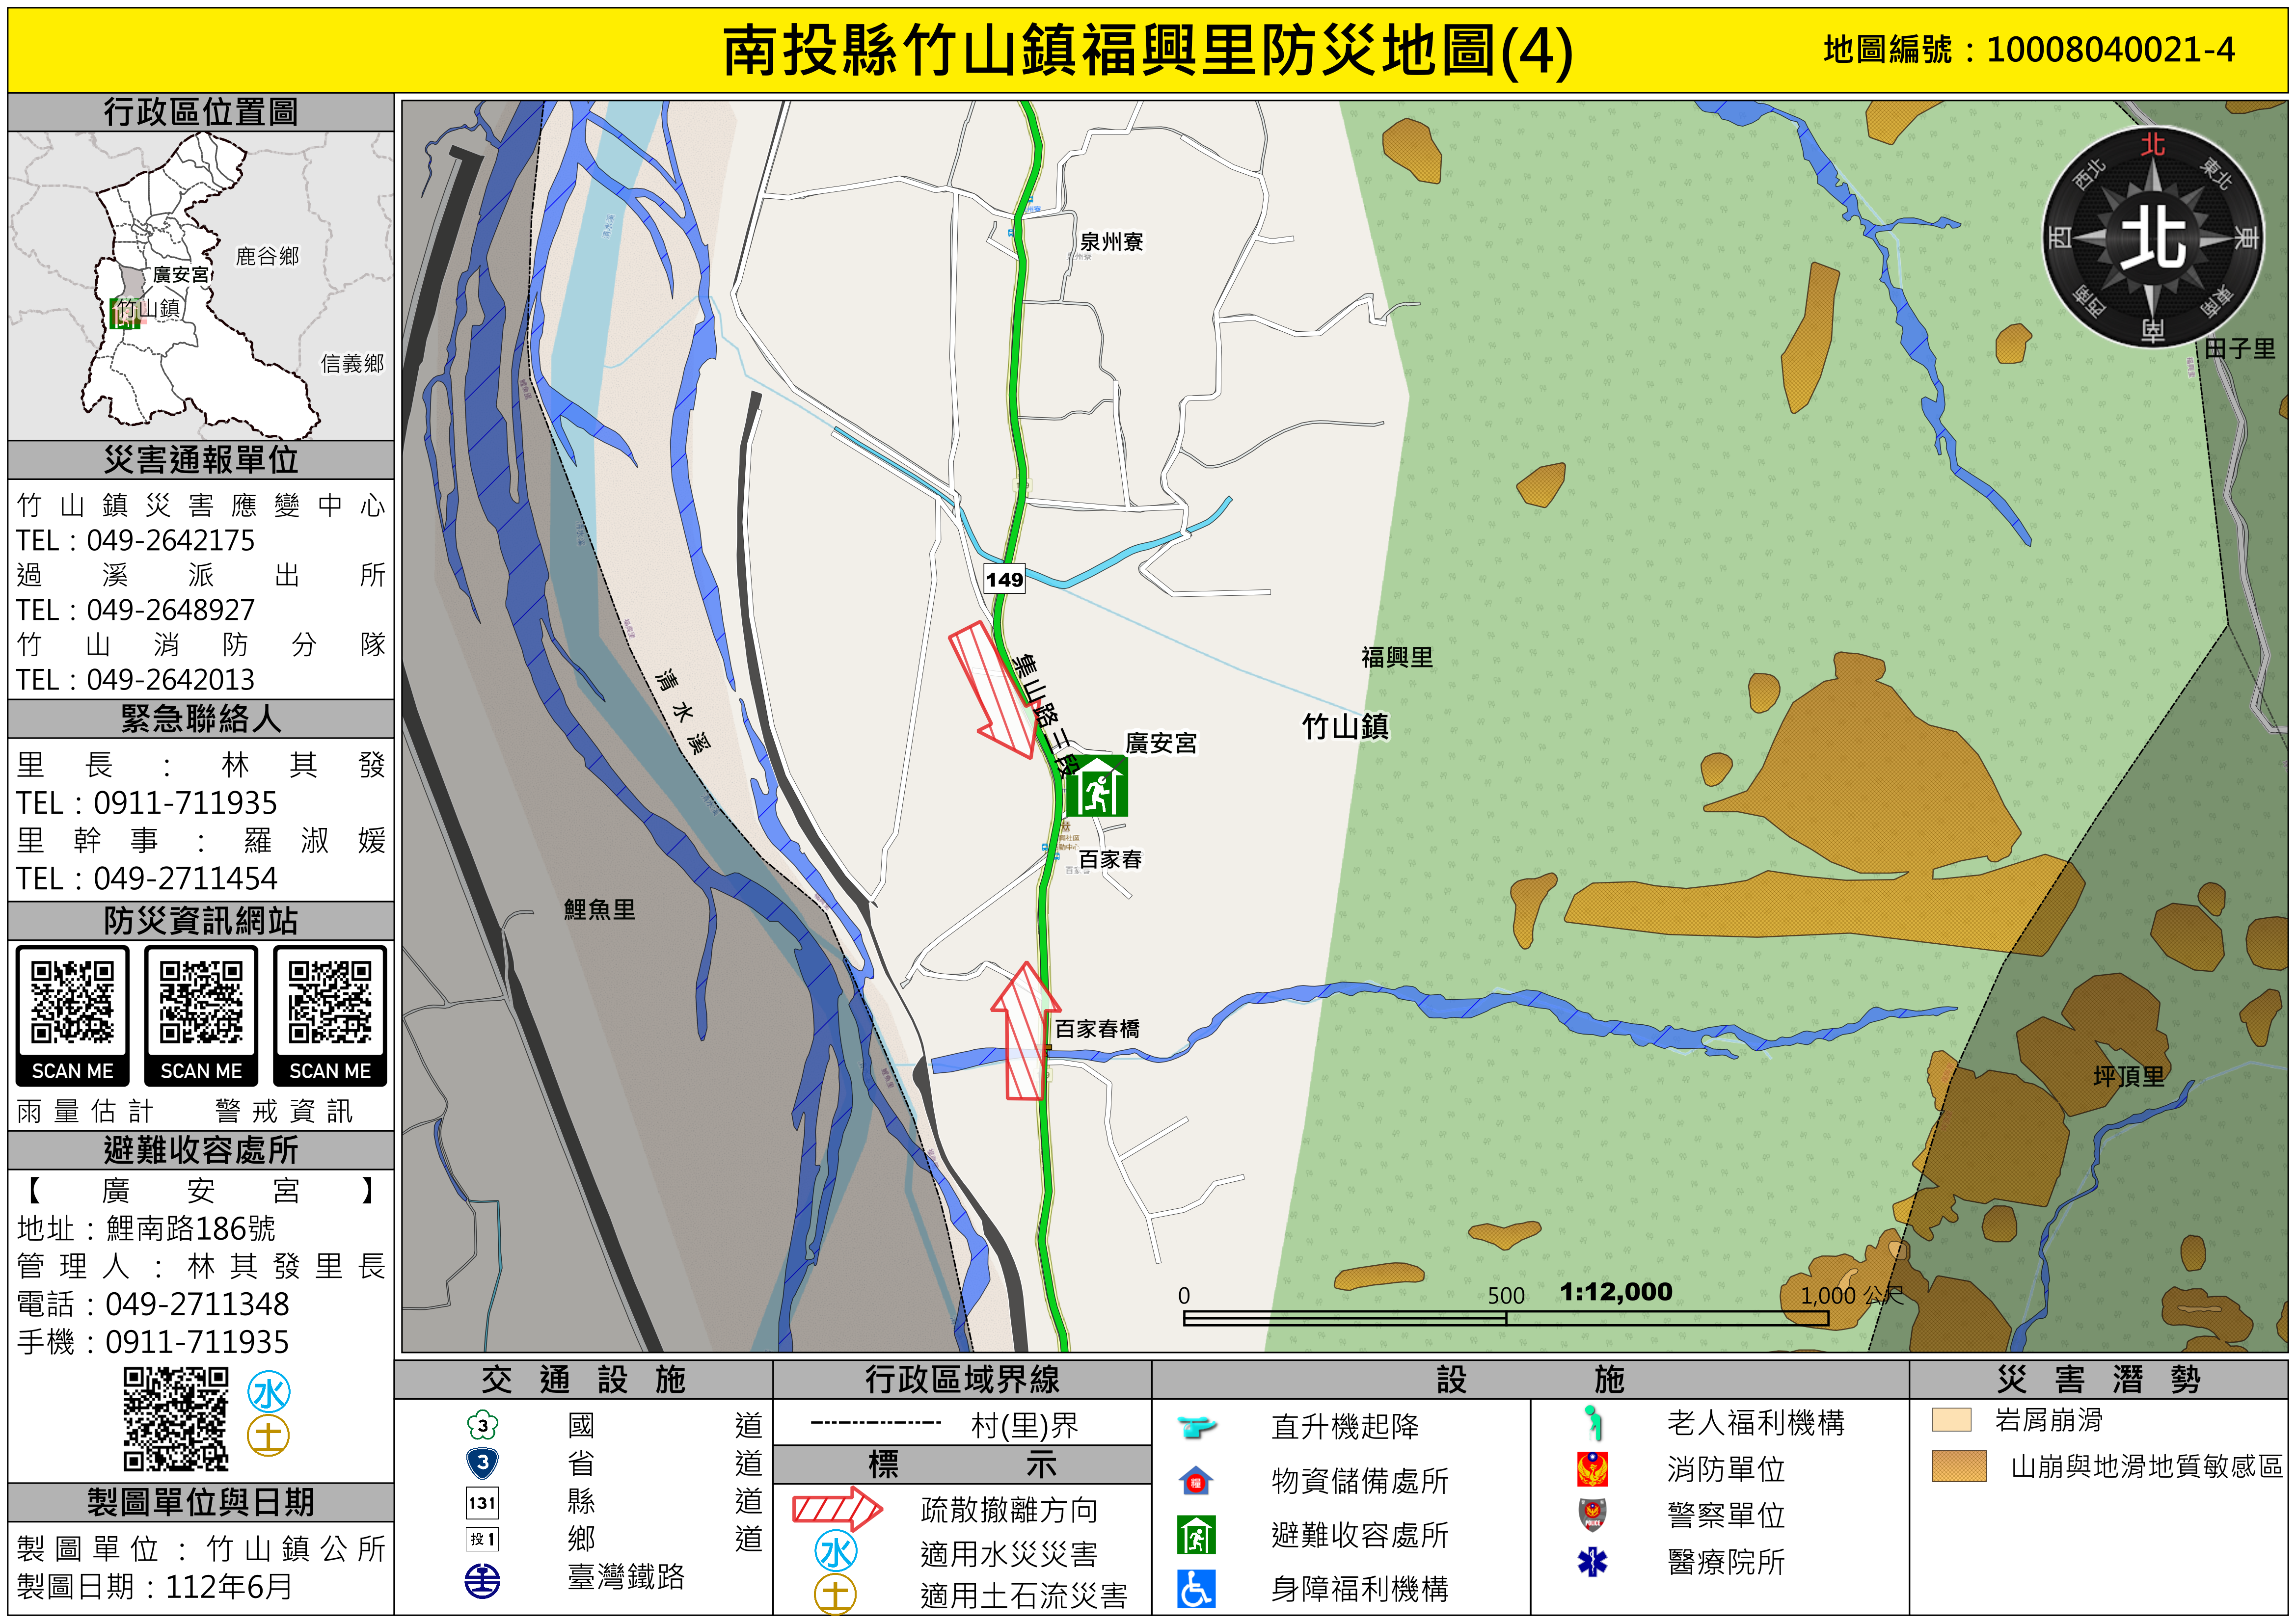Click the north compass rose
2296x1623 pixels.
(x=2153, y=238)
